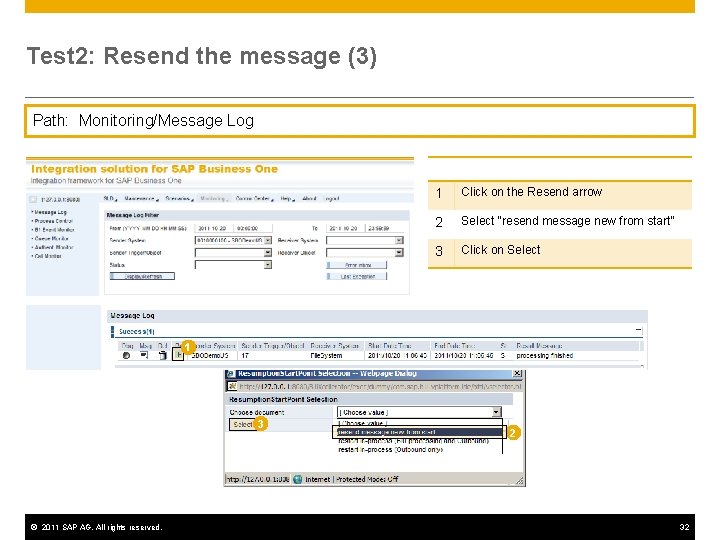Click the Result Message column header

[539, 345]
